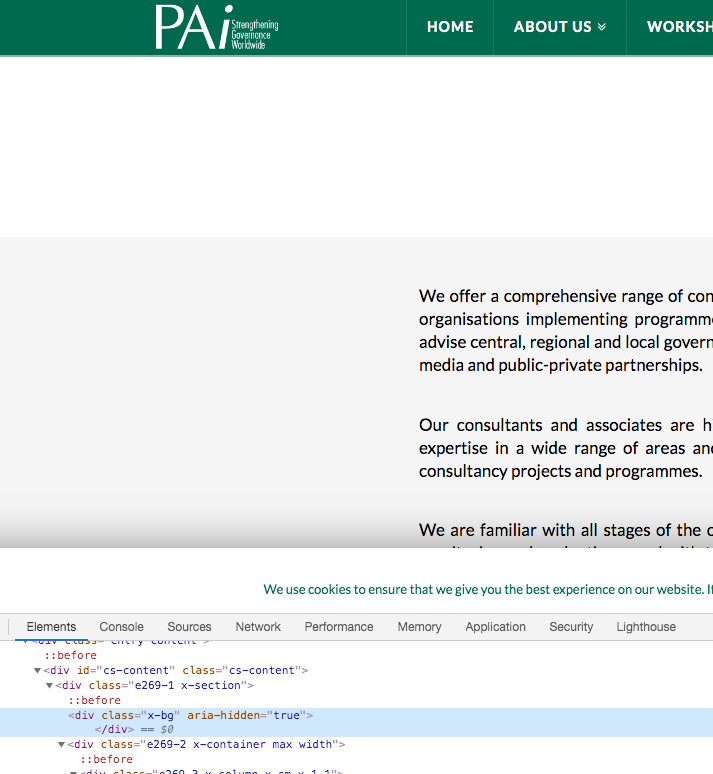Collapse the div id="cs-content" node
713x774 pixels.
37,670
